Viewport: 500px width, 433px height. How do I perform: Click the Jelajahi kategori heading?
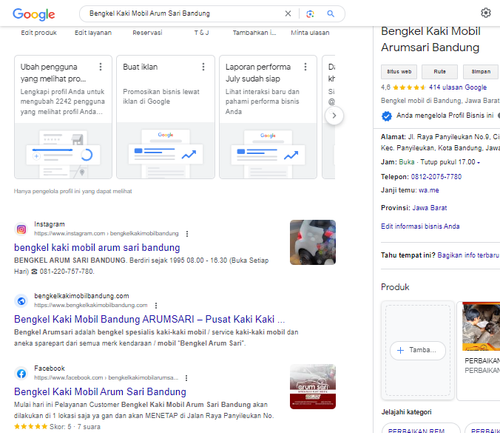[406, 412]
